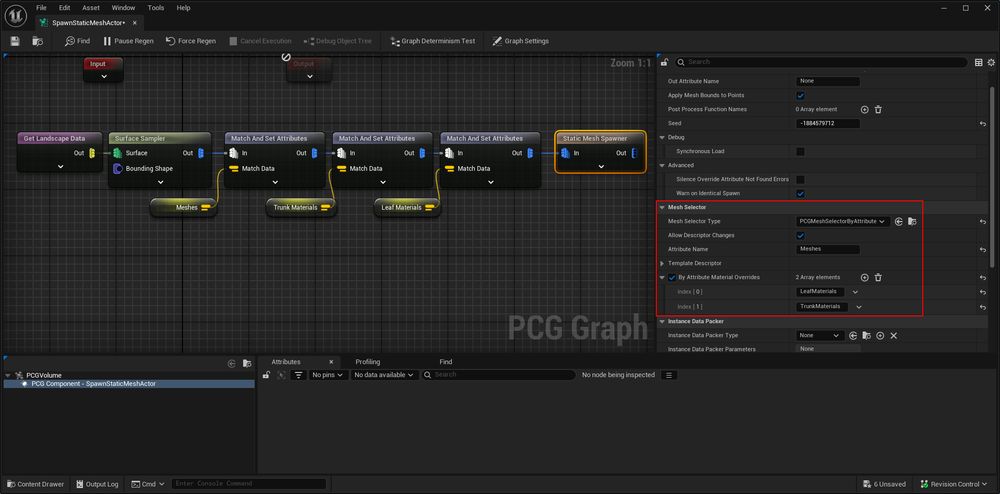Open the File menu

[x=41, y=8]
